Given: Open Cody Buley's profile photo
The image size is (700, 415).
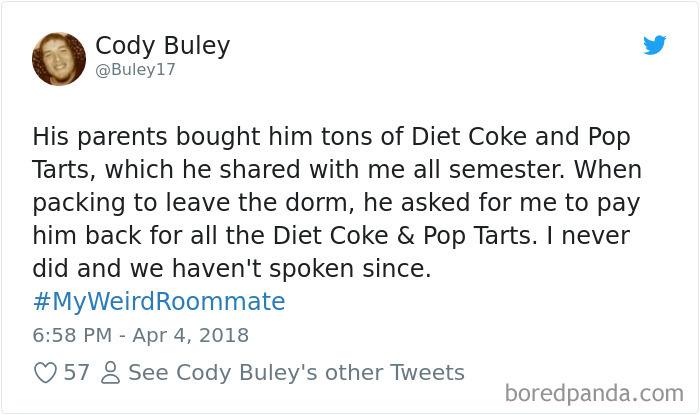Looking at the screenshot, I should (59, 59).
